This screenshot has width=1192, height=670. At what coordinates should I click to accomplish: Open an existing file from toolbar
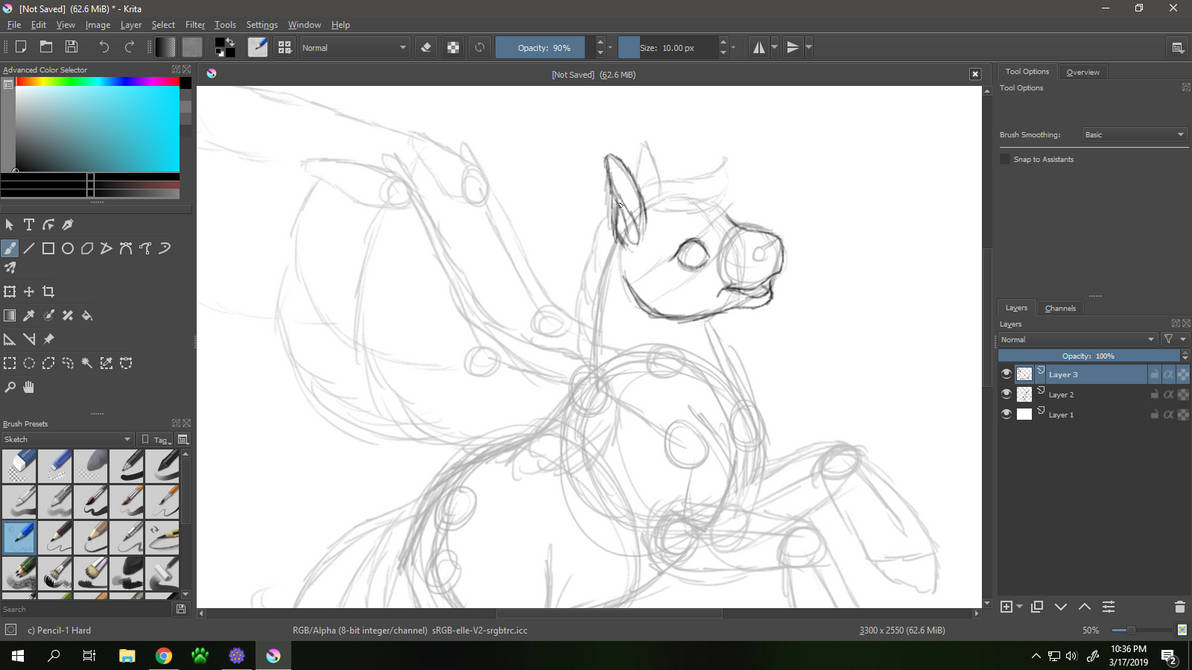point(46,47)
